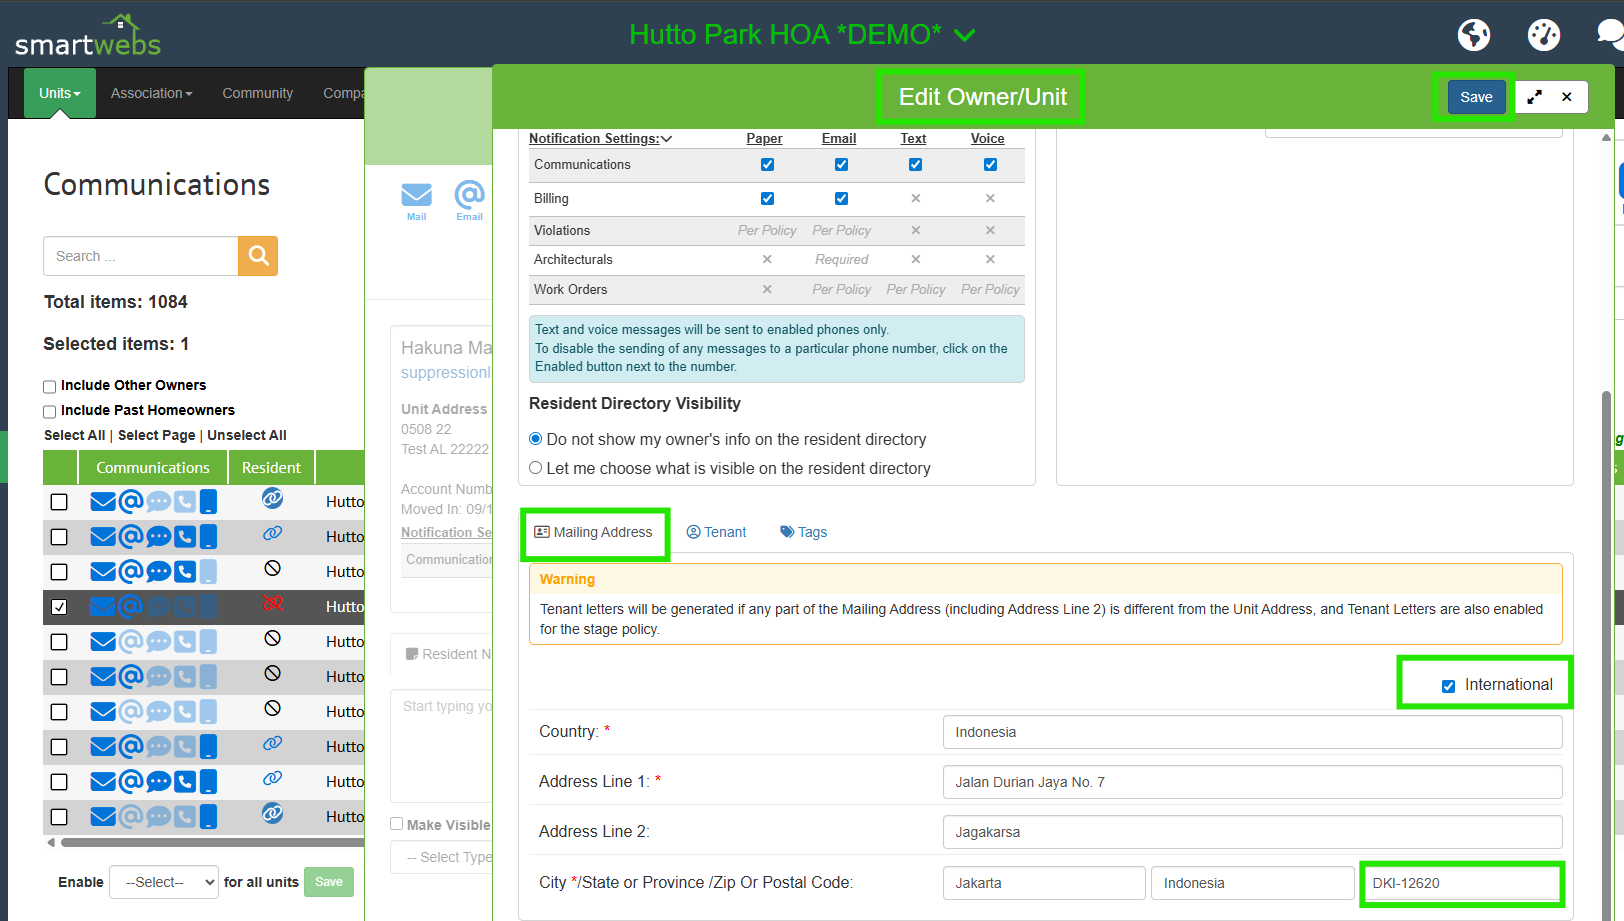This screenshot has height=921, width=1624.
Task: Uncheck the International checkbox
Action: coord(1448,686)
